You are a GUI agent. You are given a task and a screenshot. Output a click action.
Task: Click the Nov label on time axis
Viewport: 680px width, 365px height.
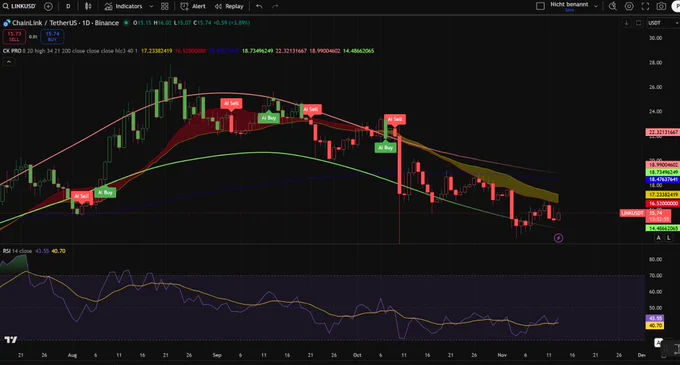coord(502,355)
